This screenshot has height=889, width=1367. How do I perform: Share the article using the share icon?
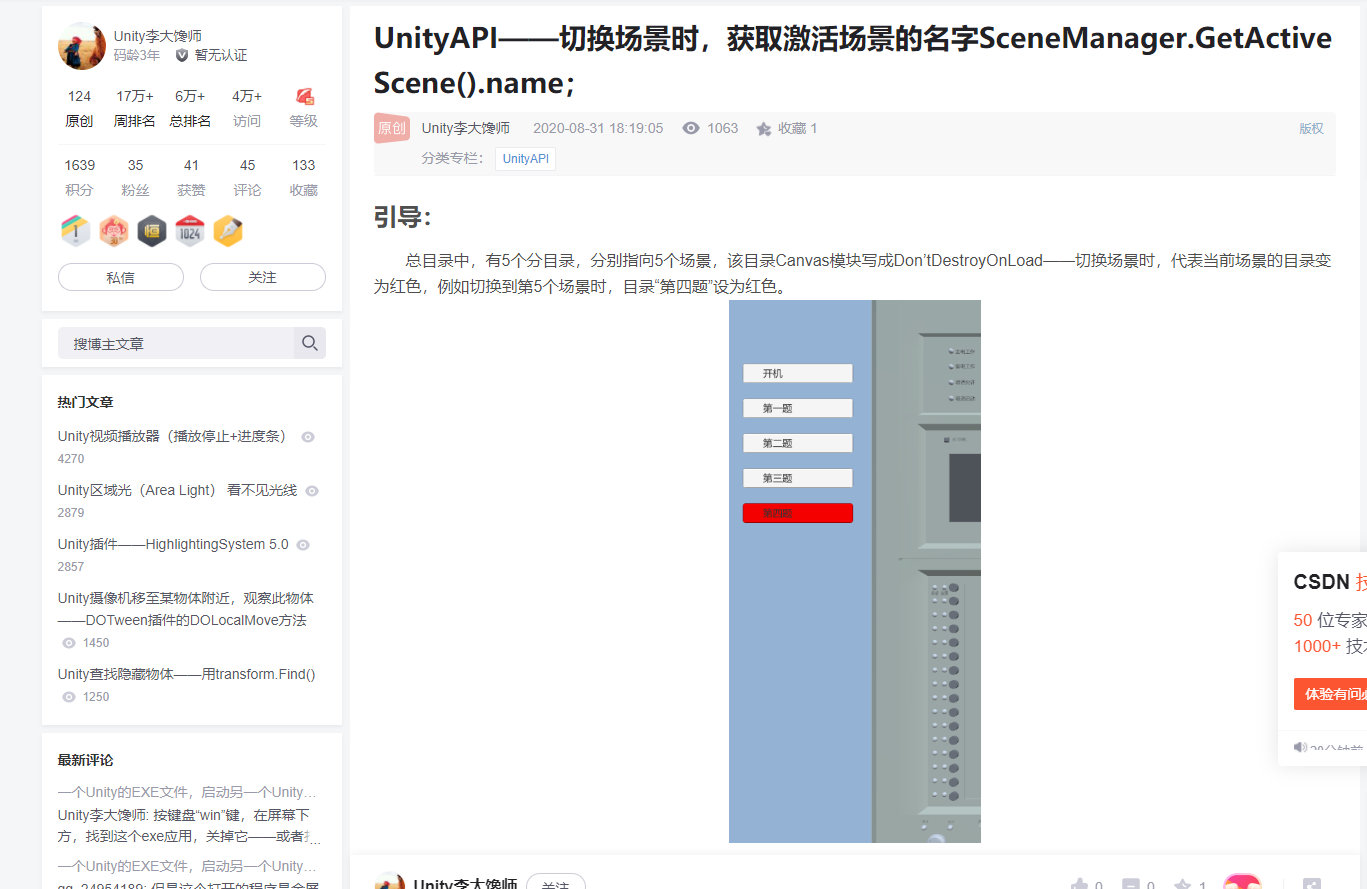[x=1312, y=884]
